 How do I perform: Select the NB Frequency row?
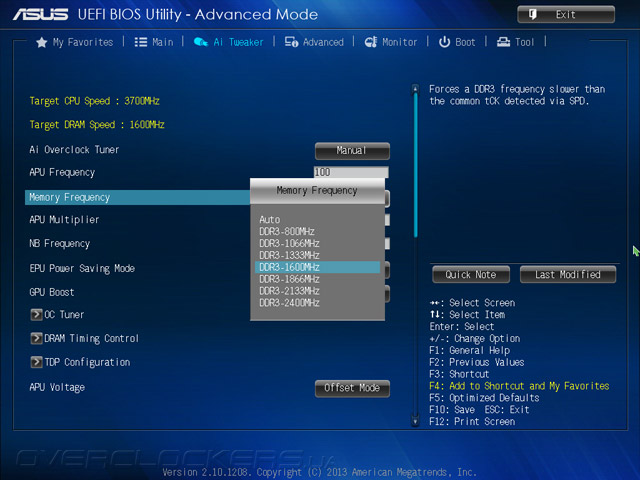(x=60, y=244)
